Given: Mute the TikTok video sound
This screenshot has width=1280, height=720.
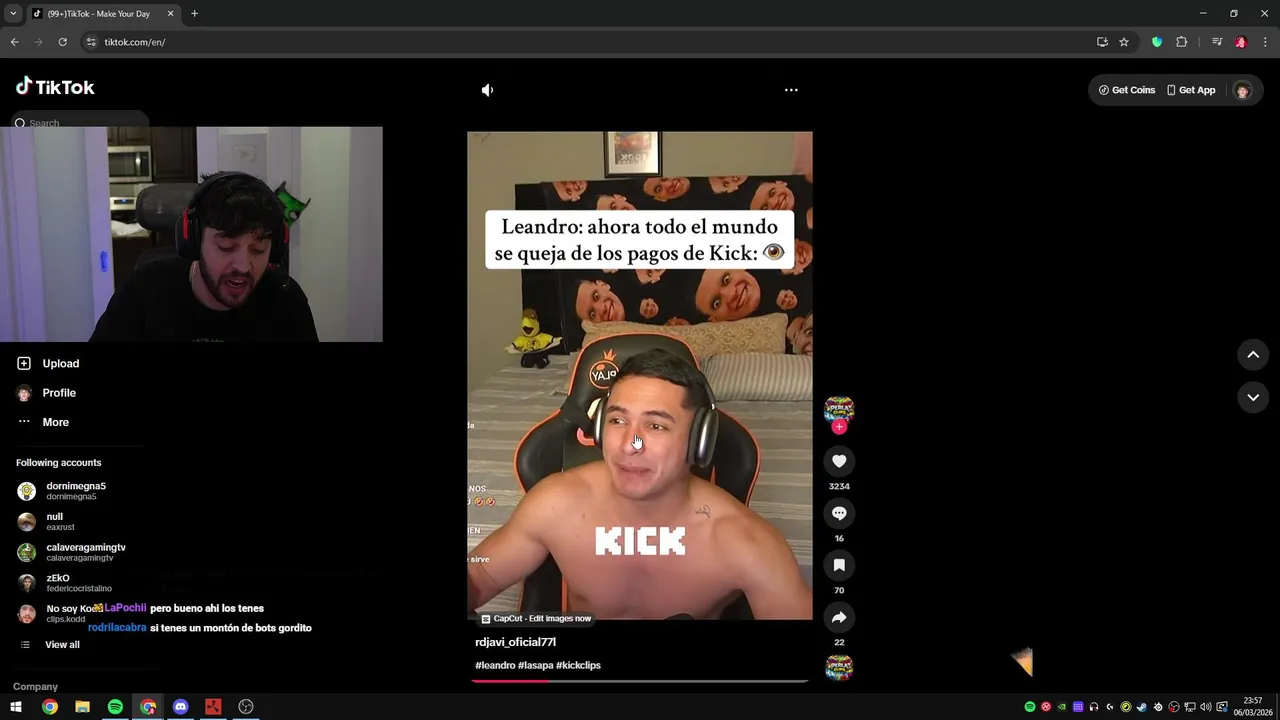Looking at the screenshot, I should coord(487,90).
